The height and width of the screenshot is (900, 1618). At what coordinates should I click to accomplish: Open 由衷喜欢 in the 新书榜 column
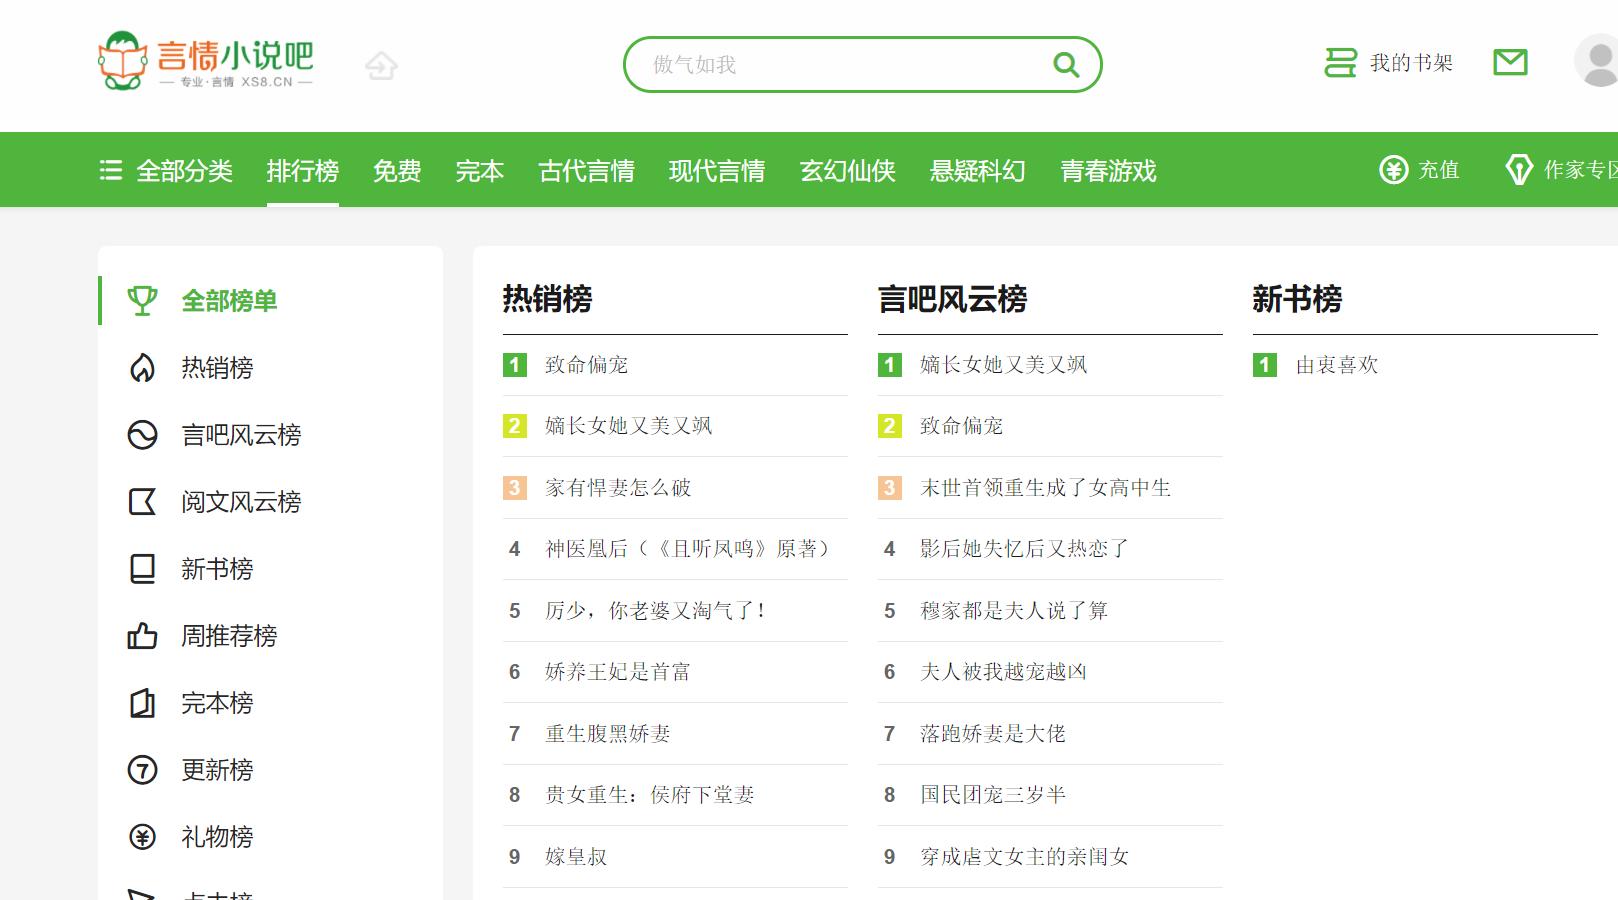[x=1337, y=365]
